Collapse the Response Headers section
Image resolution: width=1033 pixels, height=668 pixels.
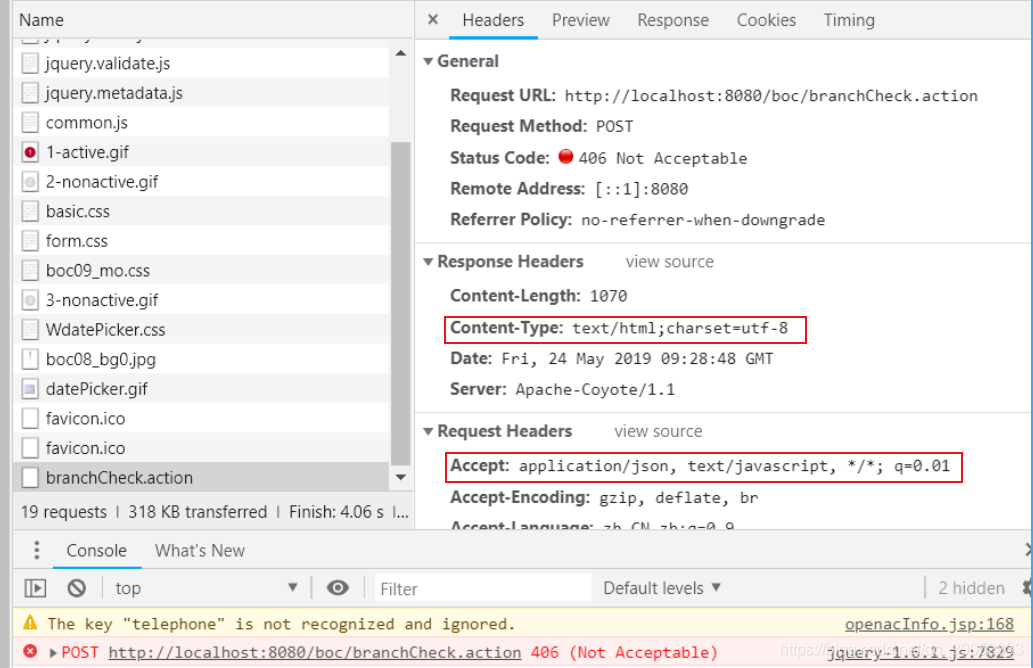[x=428, y=261]
